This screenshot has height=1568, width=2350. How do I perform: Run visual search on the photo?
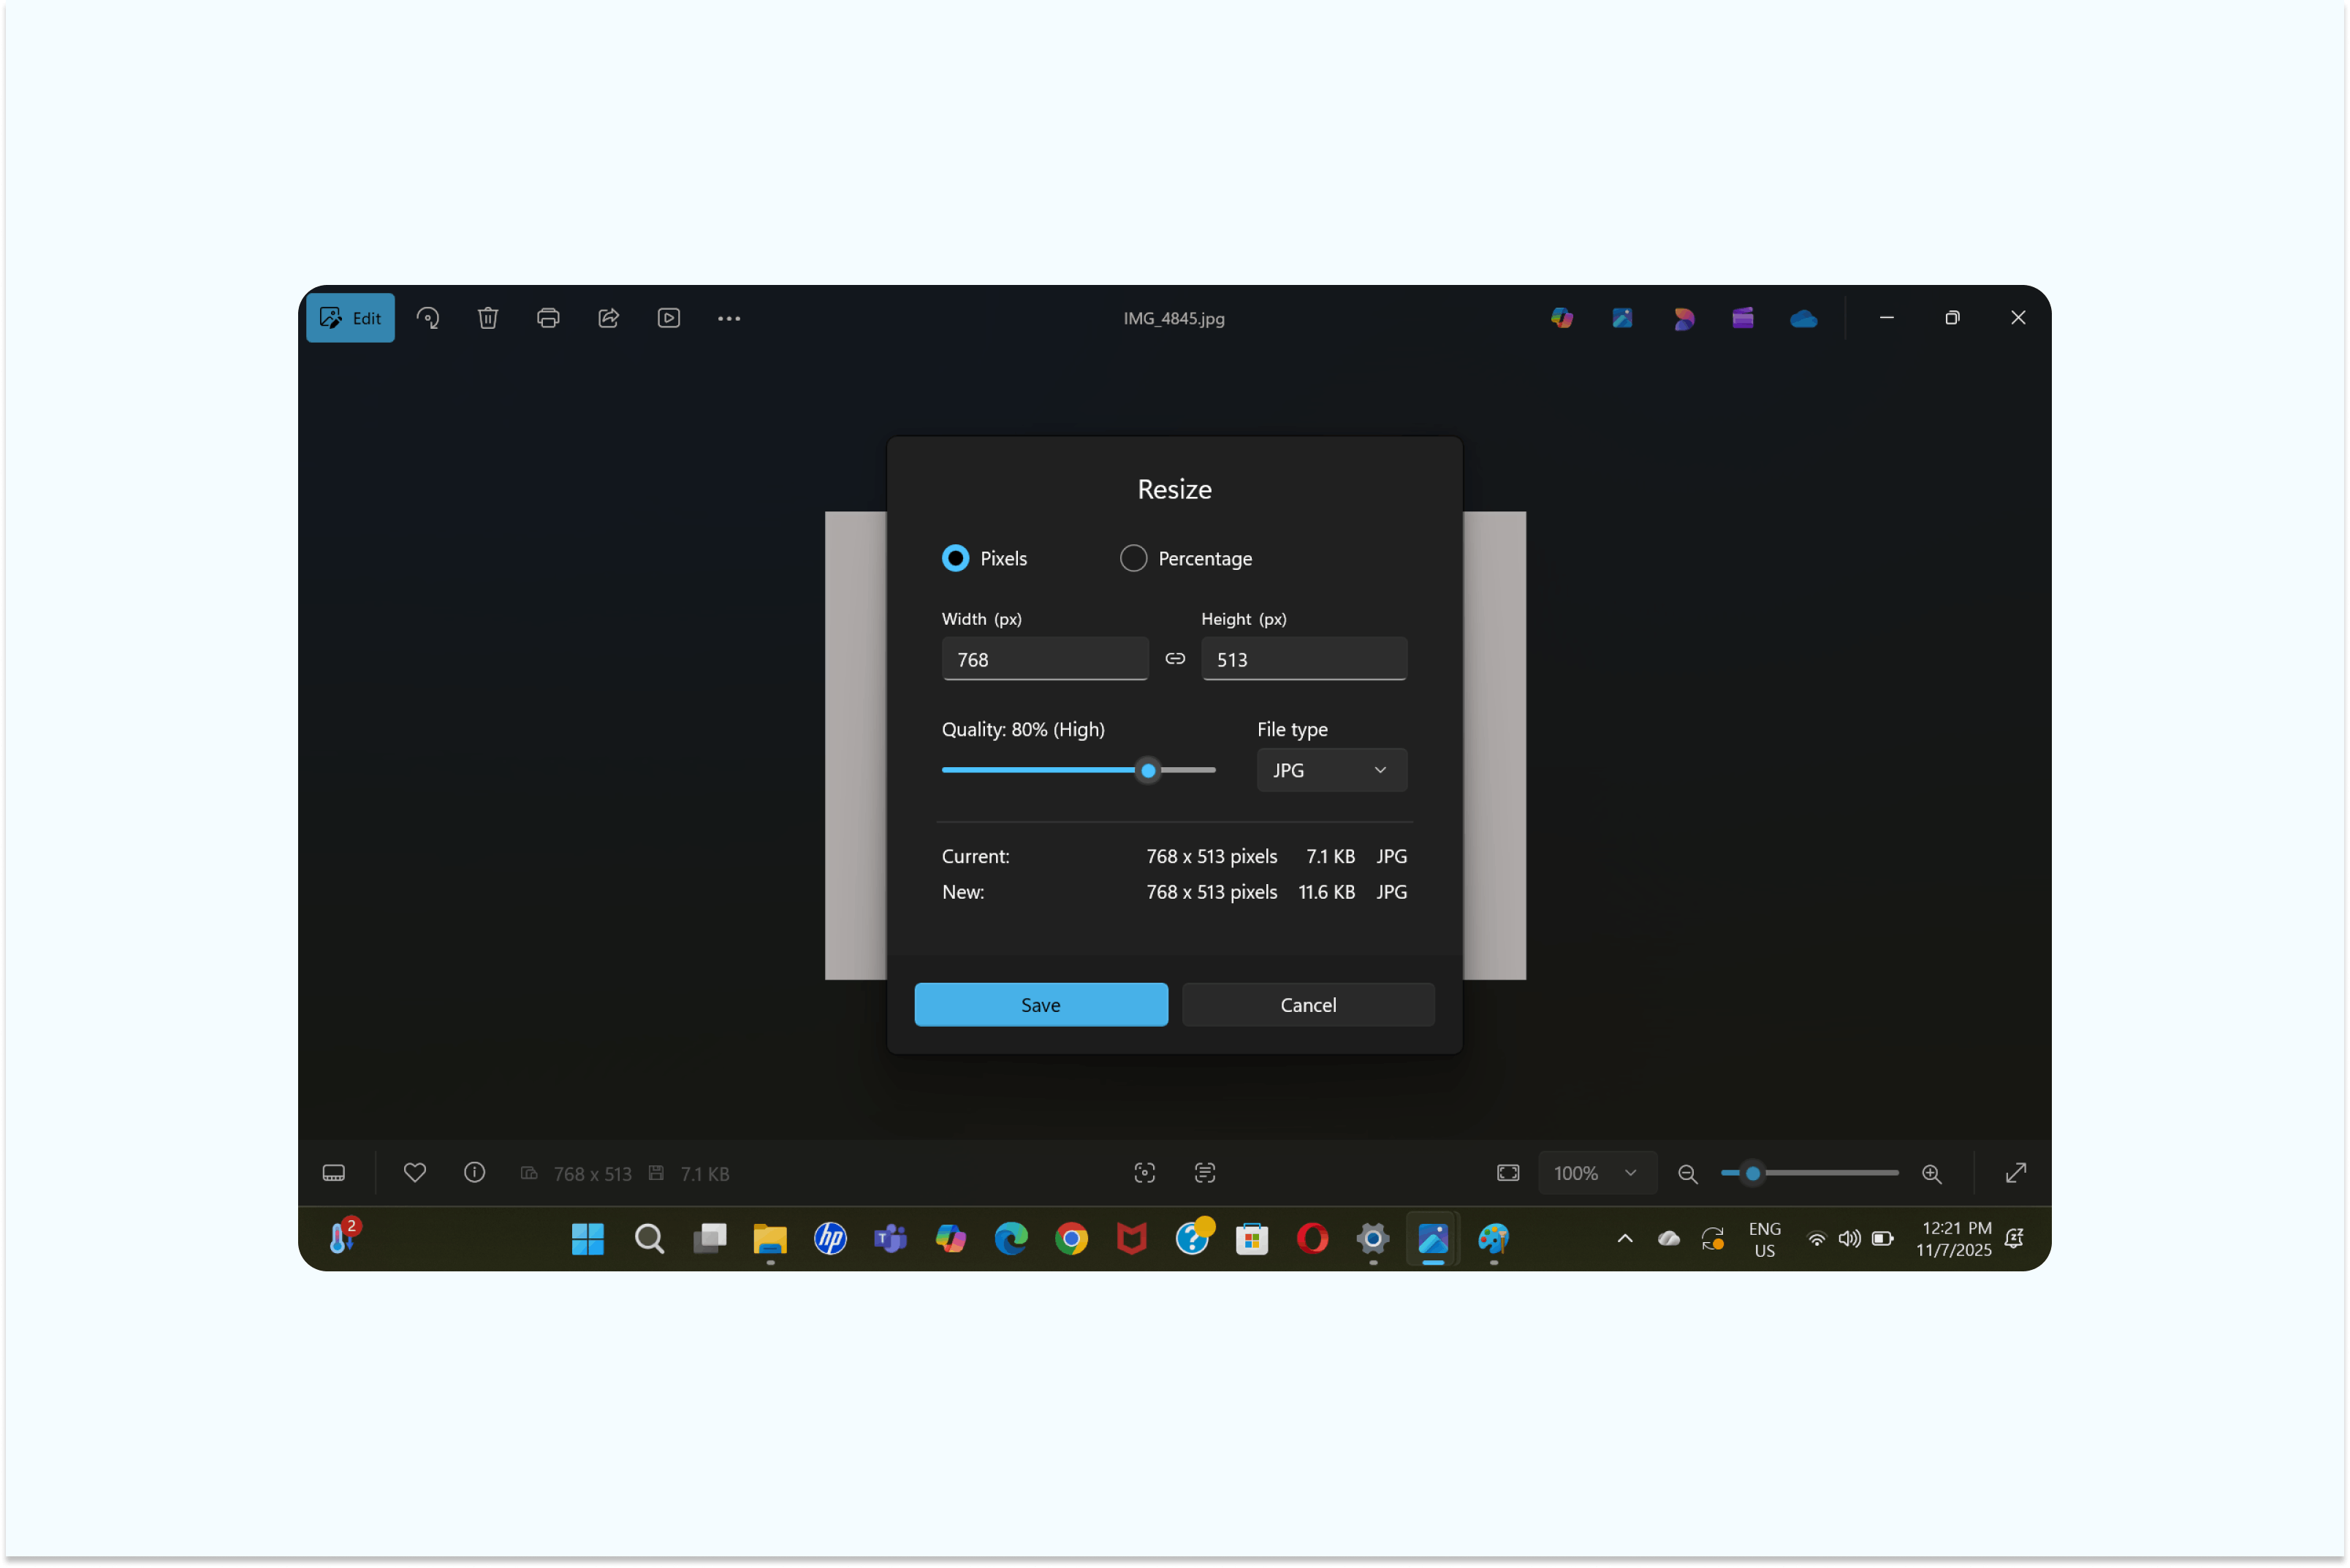1144,1173
